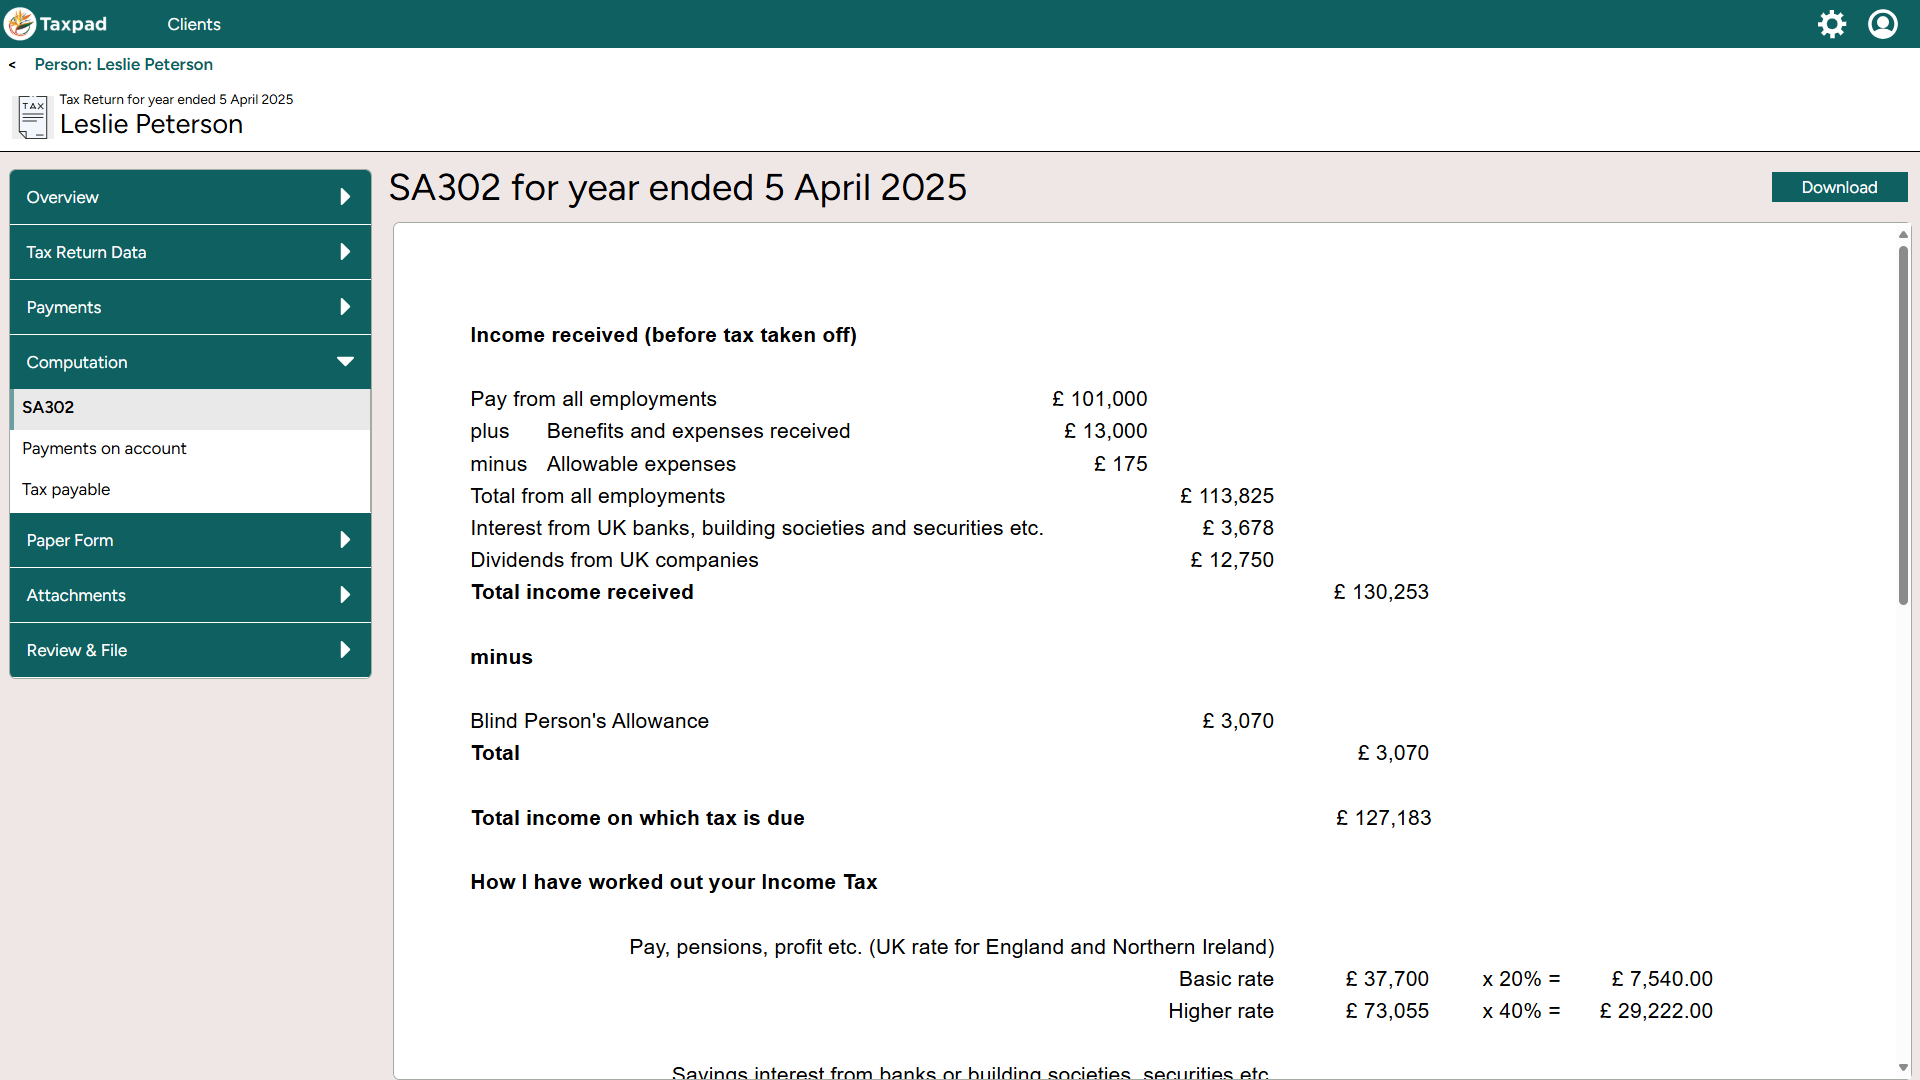Click the back arrow beside Person link
The image size is (1920, 1080).
pos(12,65)
